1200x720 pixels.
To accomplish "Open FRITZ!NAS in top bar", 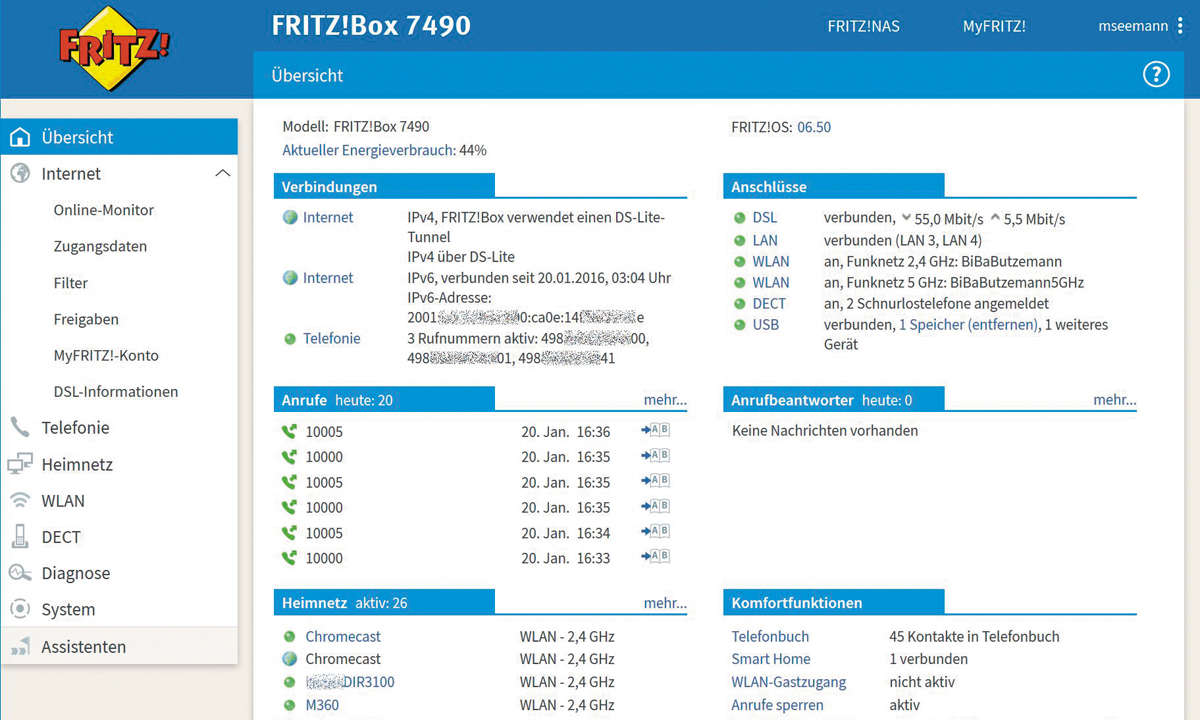I will (x=864, y=27).
